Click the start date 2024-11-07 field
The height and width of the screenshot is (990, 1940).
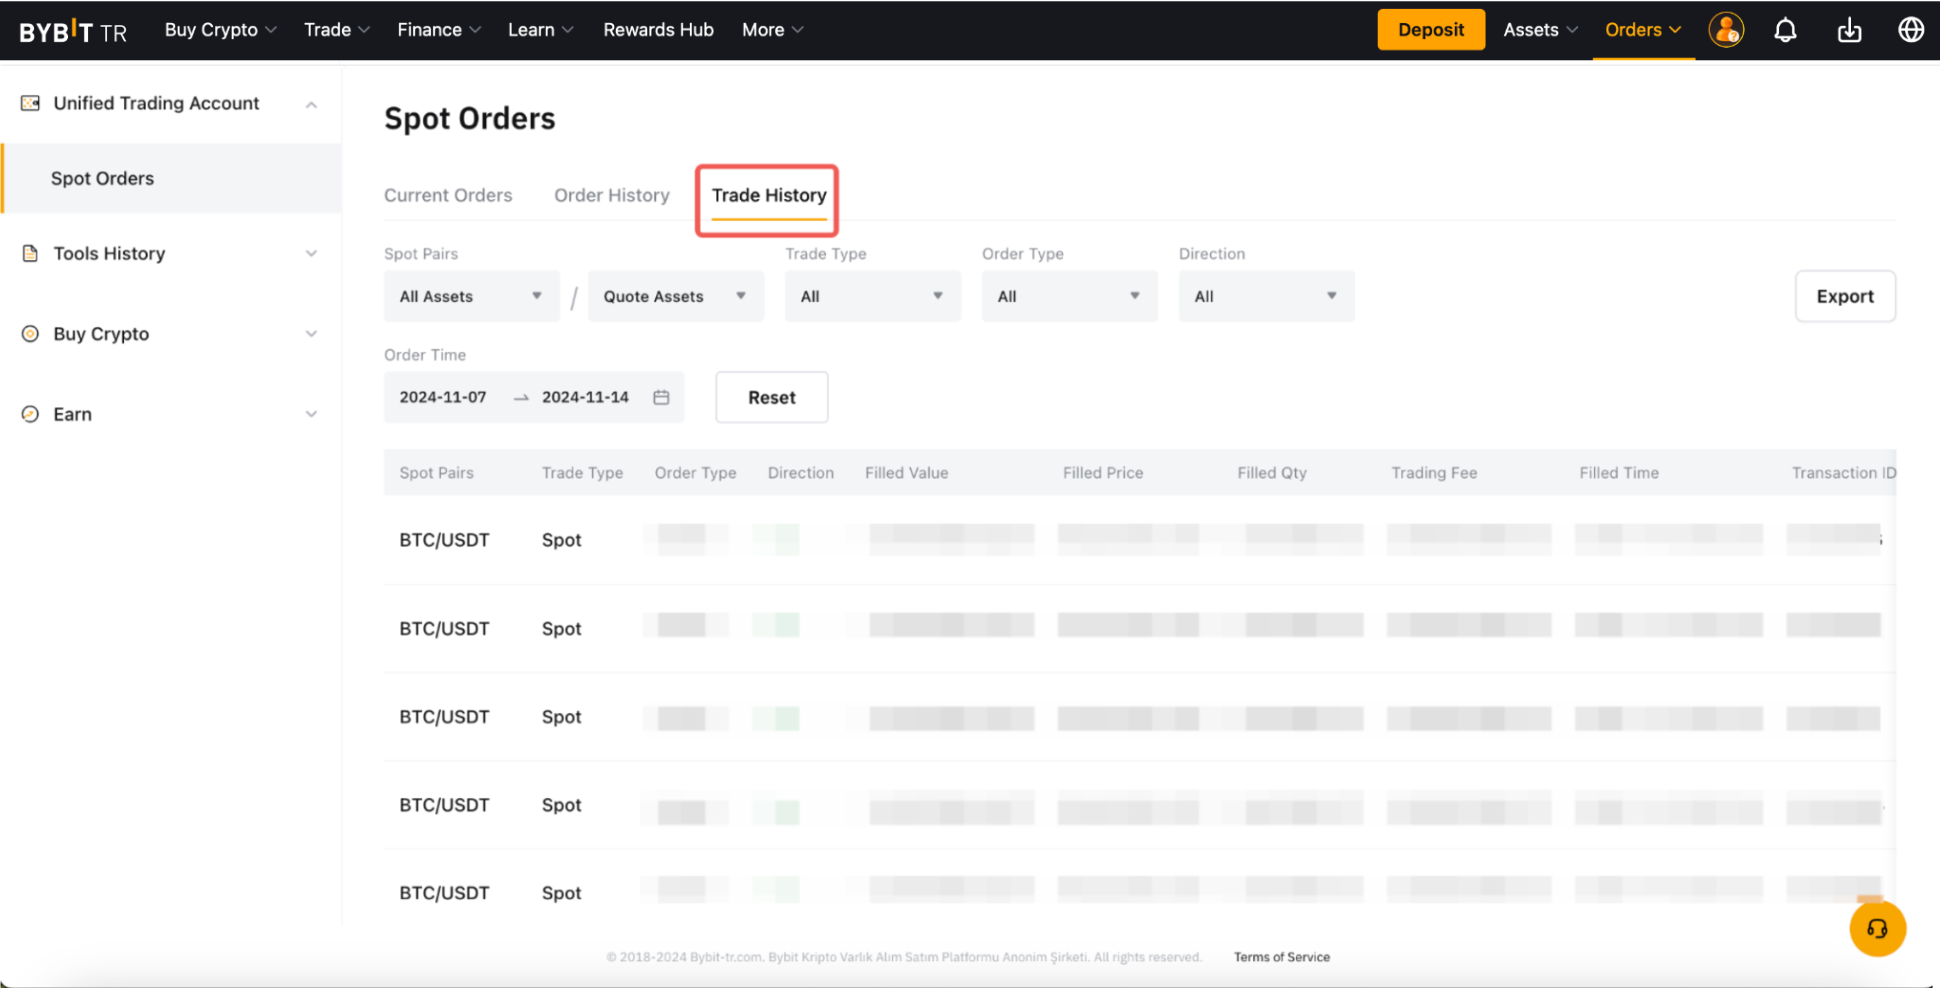tap(443, 397)
